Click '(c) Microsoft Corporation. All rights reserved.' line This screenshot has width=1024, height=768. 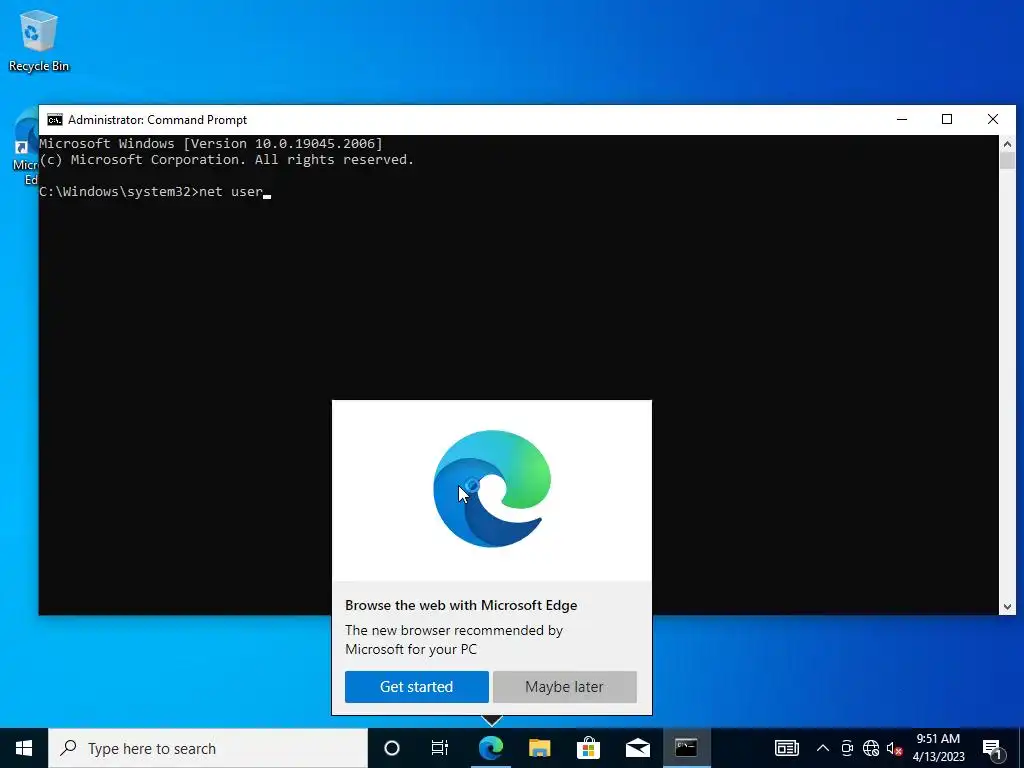227,160
